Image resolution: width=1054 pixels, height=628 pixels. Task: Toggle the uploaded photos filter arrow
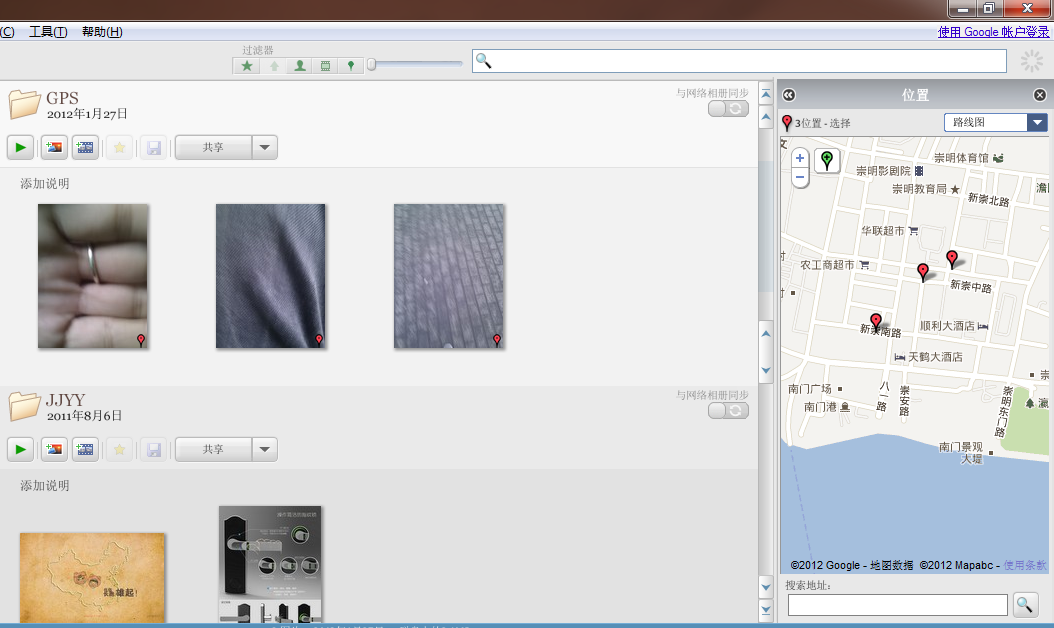click(x=274, y=66)
